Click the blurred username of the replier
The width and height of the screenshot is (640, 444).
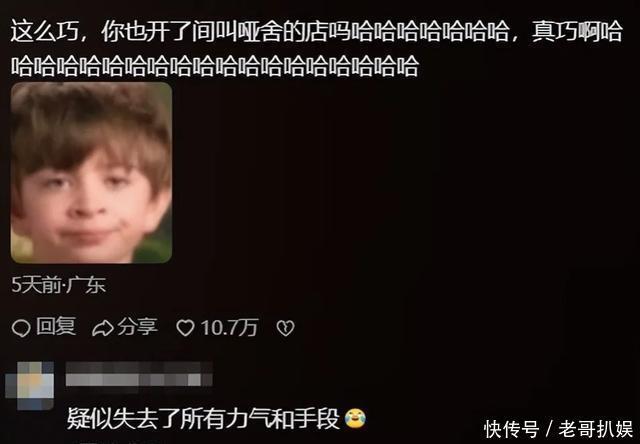click(139, 374)
